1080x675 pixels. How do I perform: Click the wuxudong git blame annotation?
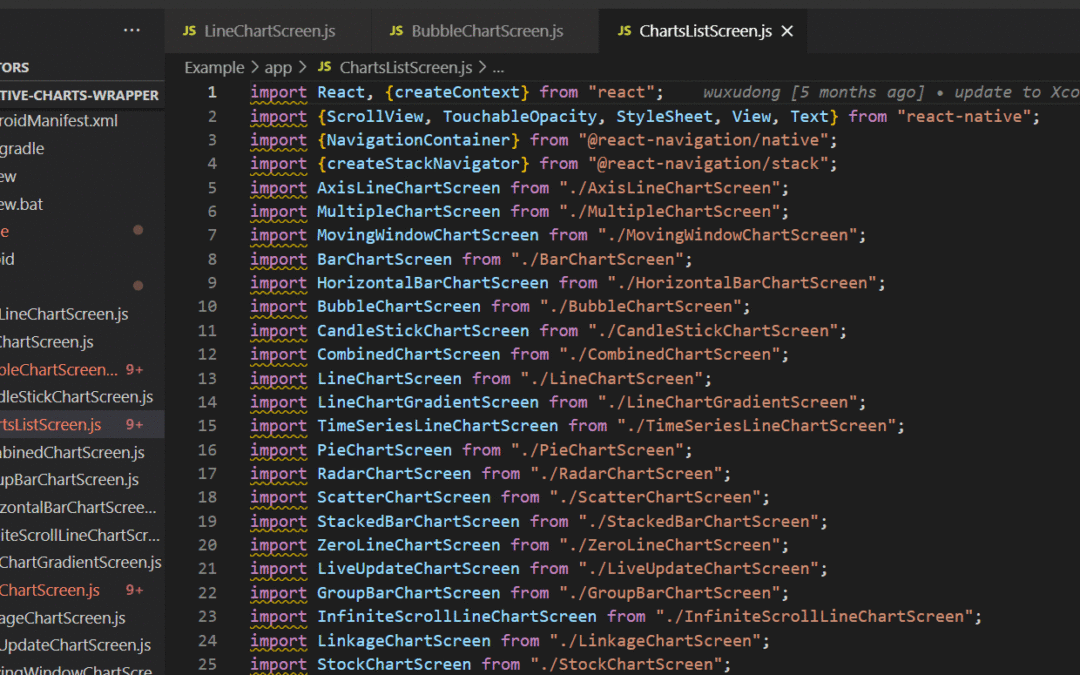coord(891,92)
